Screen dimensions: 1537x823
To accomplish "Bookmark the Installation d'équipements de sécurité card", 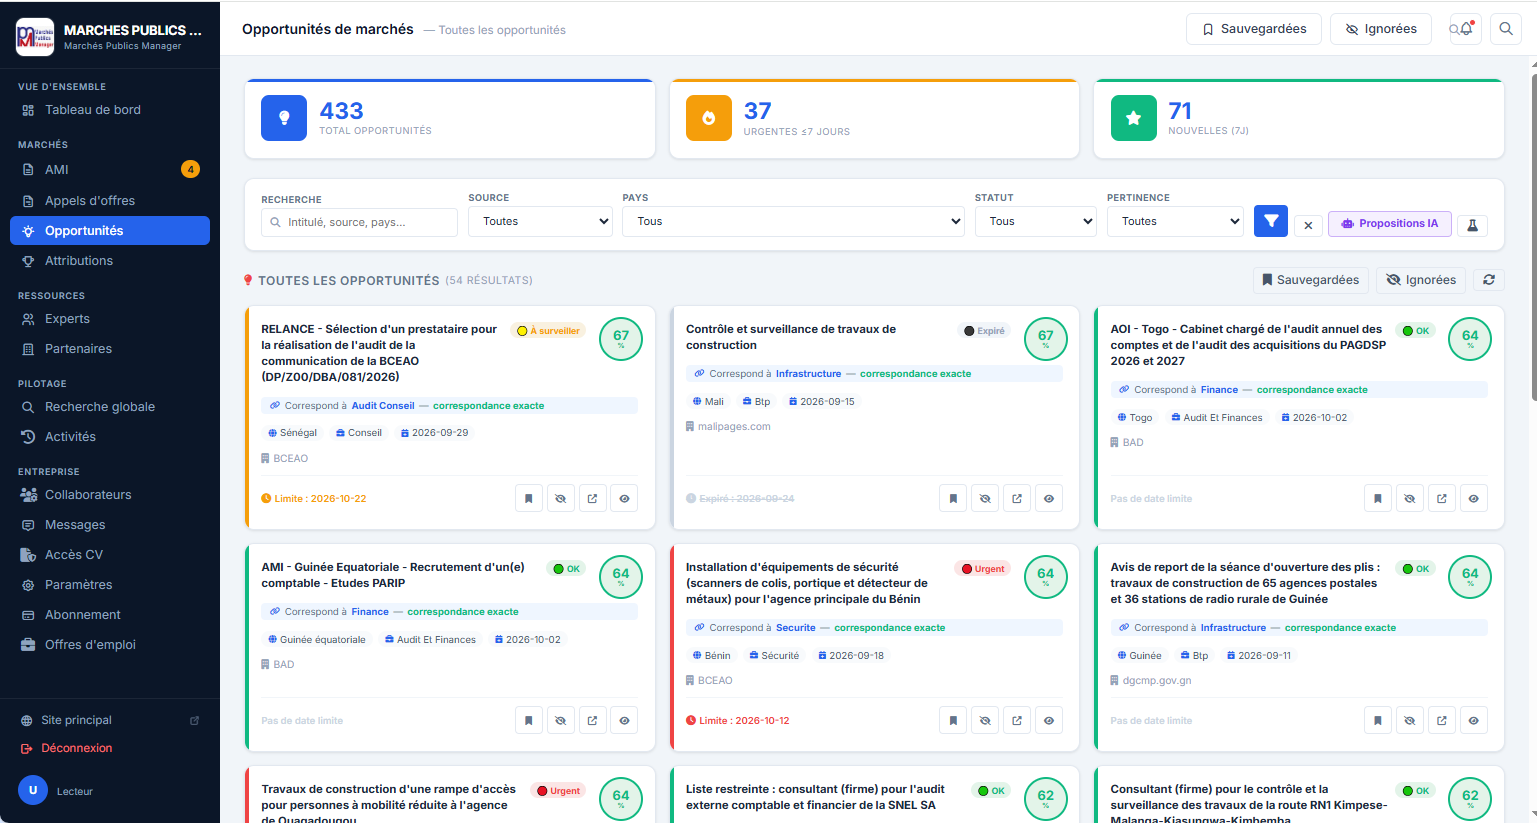I will [953, 720].
